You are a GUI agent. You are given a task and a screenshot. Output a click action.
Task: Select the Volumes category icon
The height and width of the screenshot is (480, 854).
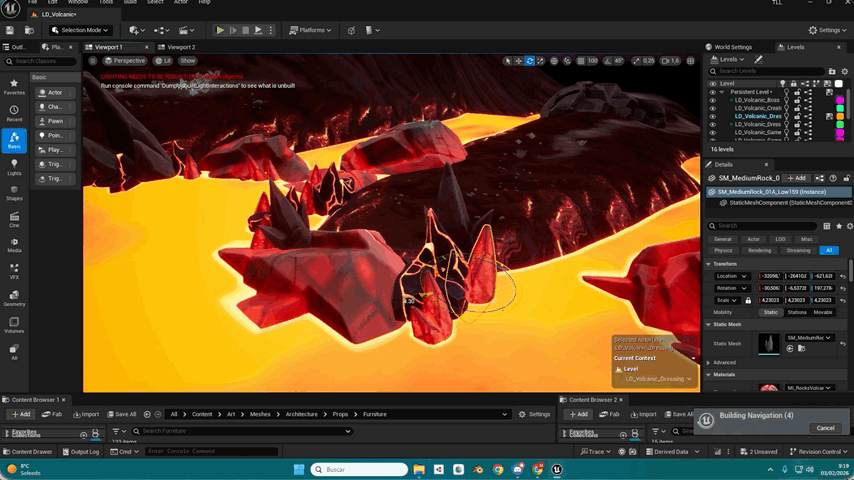coord(14,325)
